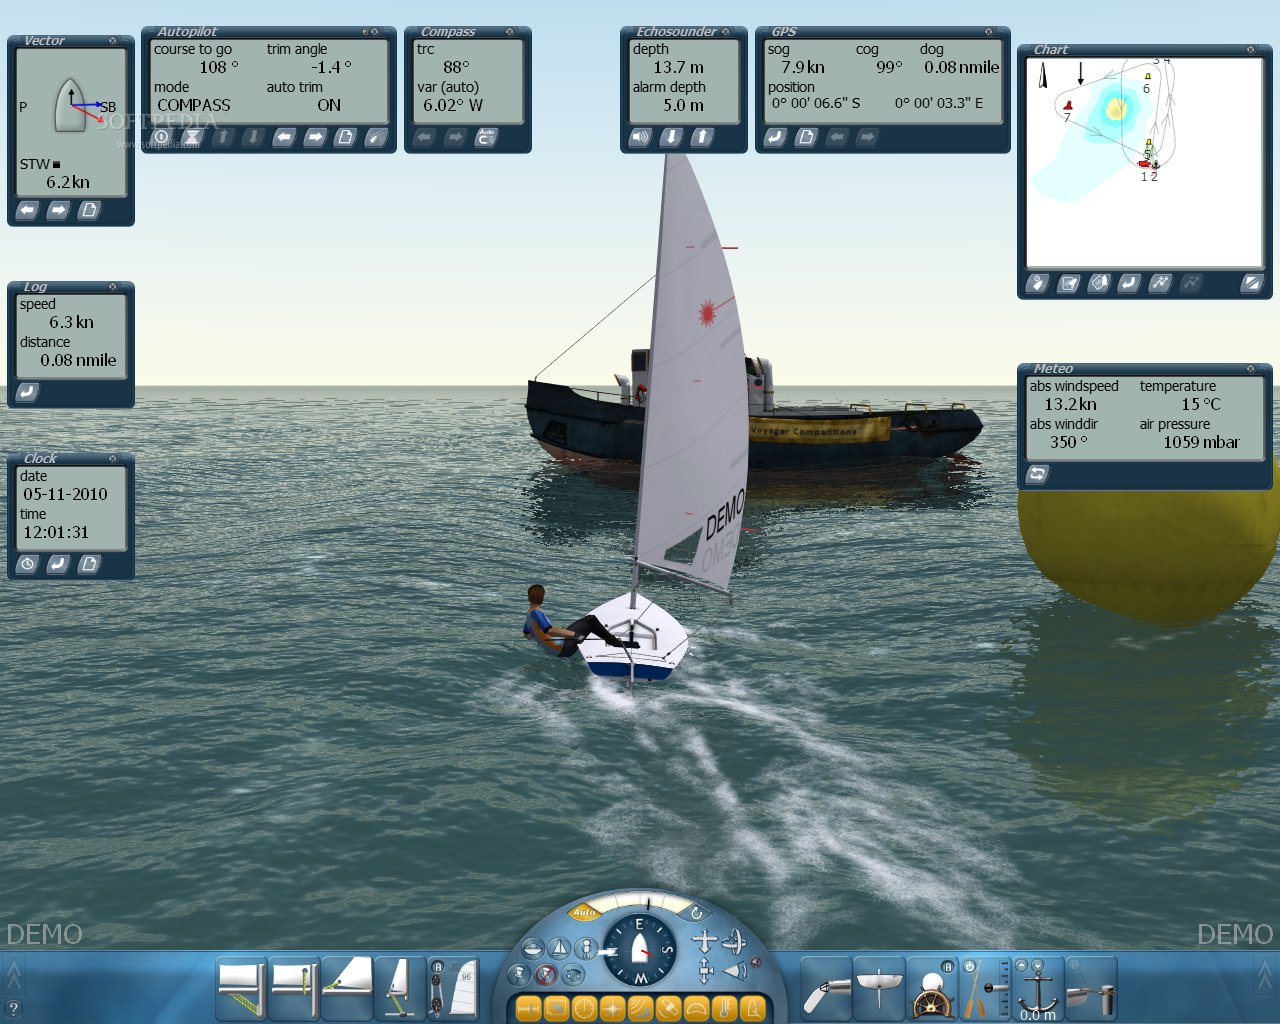The width and height of the screenshot is (1280, 1024).
Task: Expand the bottom bar with right chevron
Action: click(1266, 975)
